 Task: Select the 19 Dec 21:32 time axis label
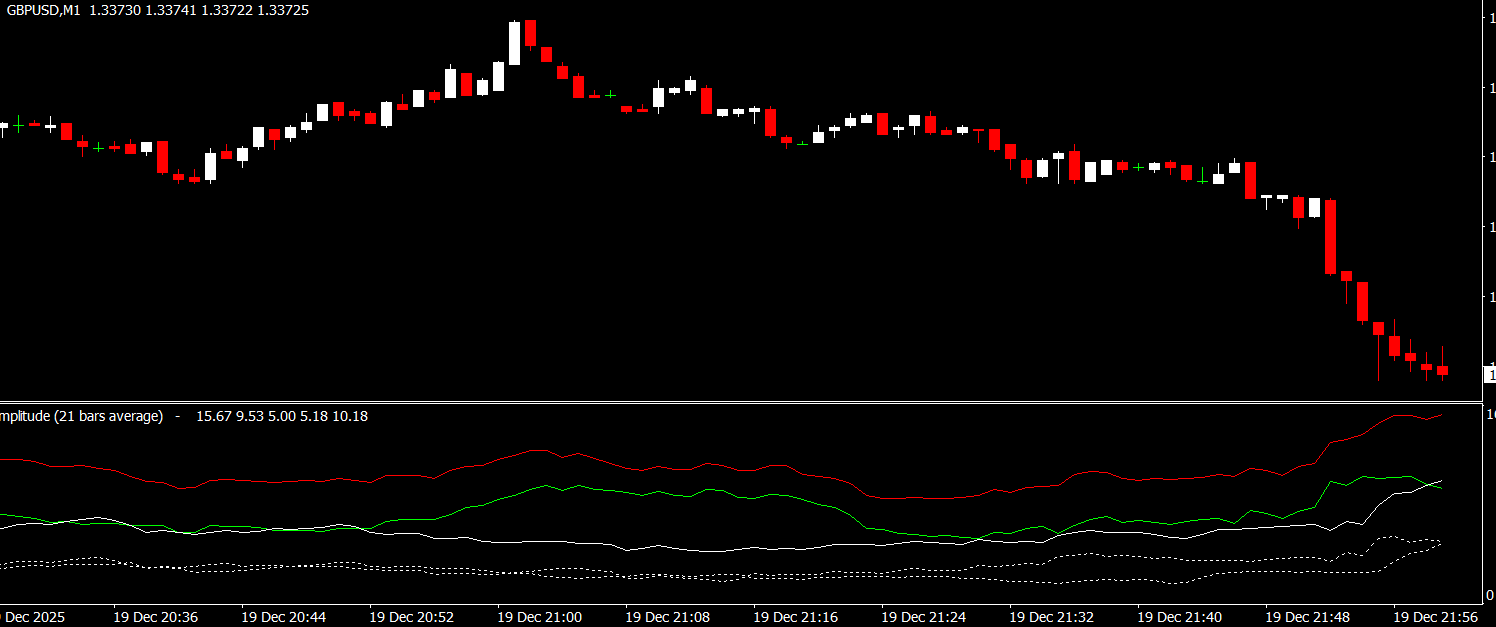(1051, 617)
